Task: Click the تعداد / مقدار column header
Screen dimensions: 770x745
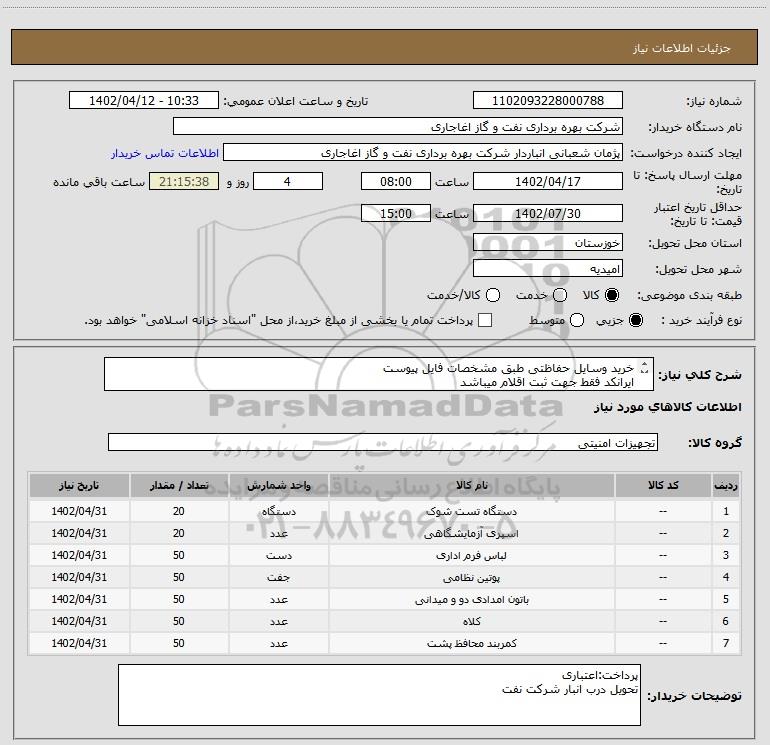Action: click(179, 485)
